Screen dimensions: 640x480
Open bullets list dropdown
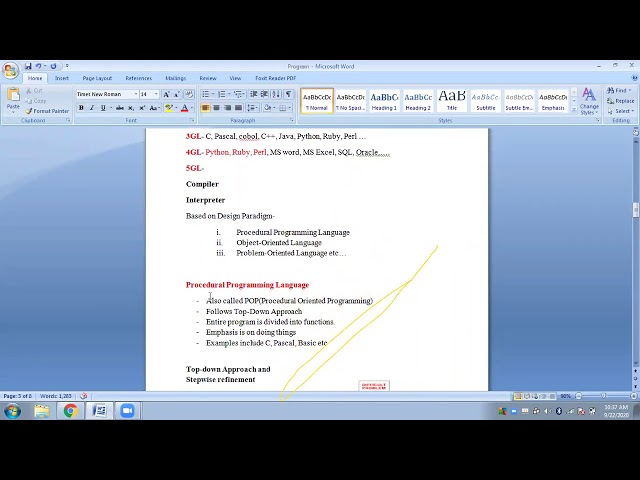click(213, 95)
